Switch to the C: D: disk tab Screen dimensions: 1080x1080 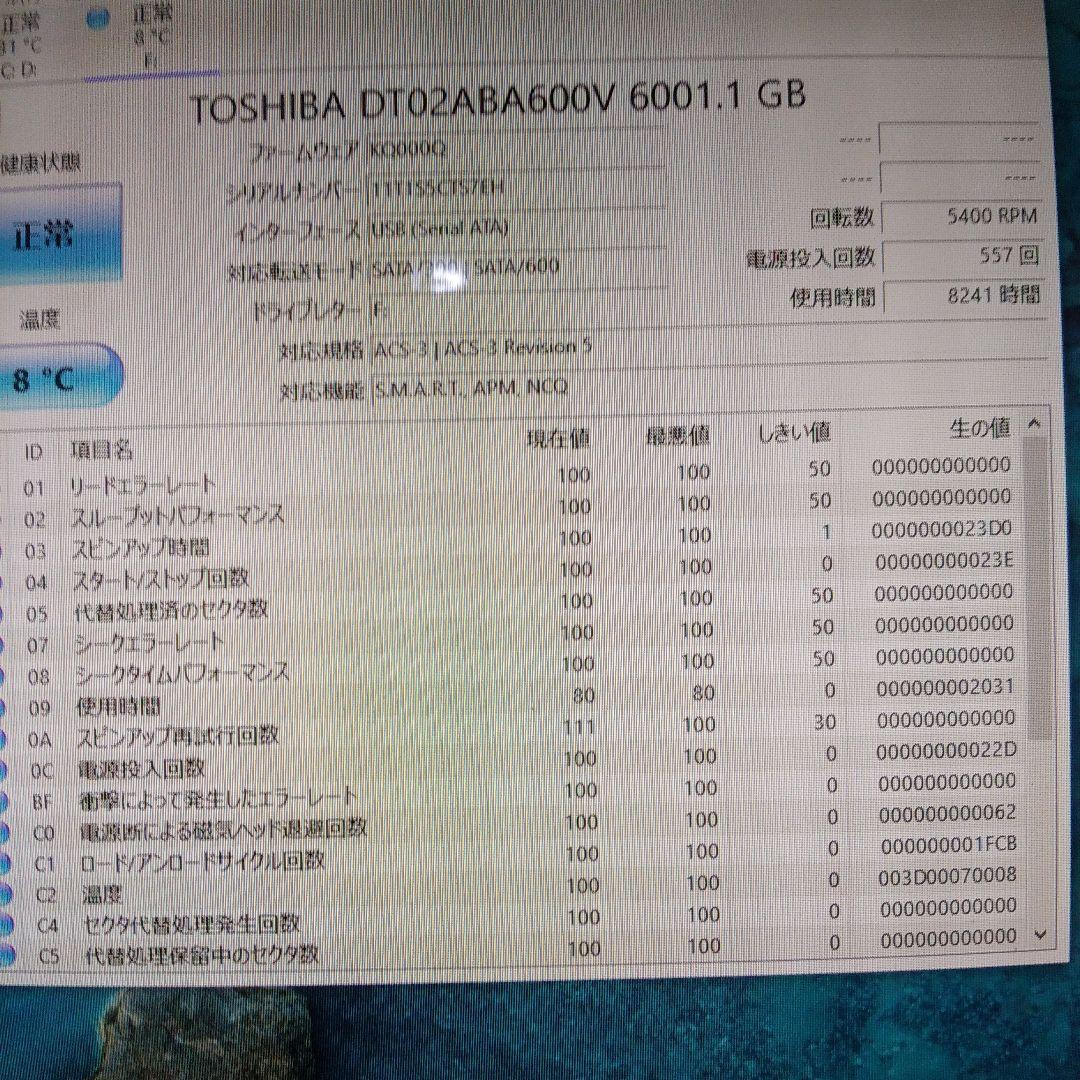[x=21, y=45]
